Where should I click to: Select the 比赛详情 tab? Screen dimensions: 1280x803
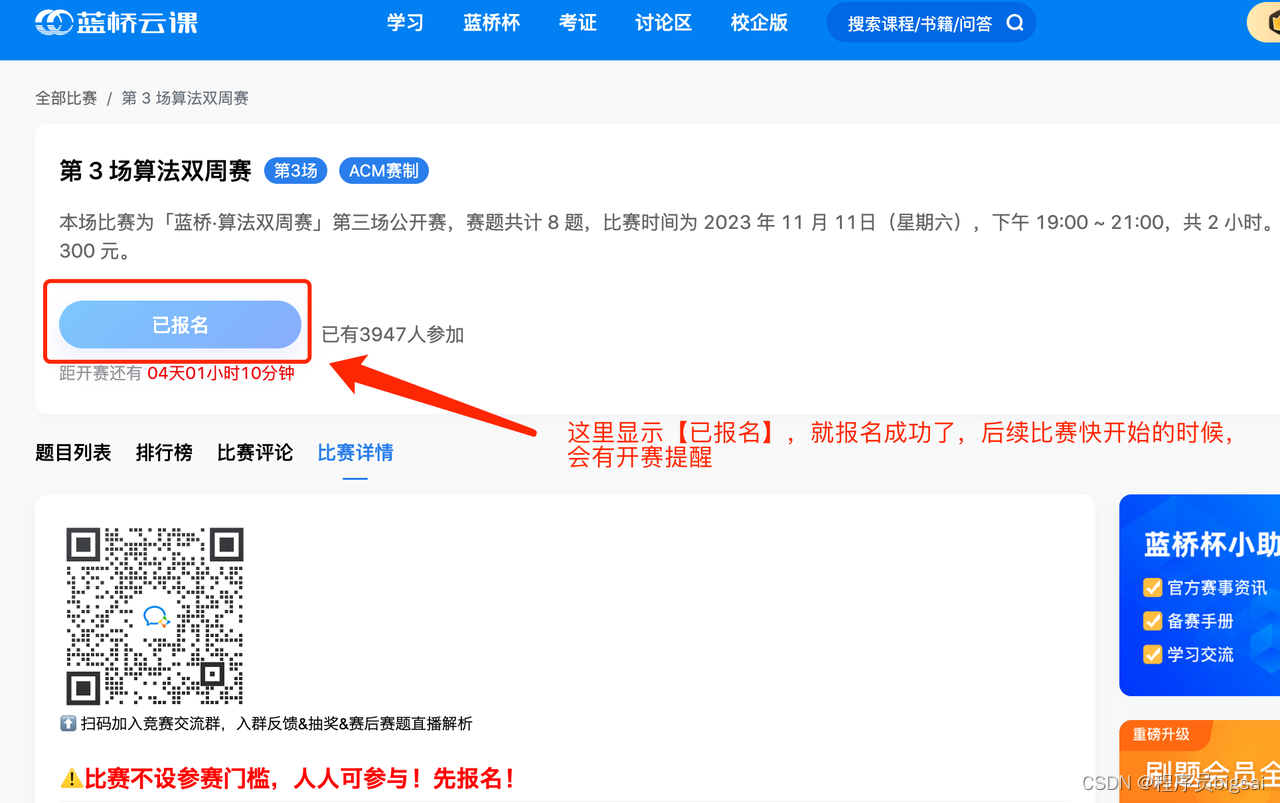pos(355,452)
